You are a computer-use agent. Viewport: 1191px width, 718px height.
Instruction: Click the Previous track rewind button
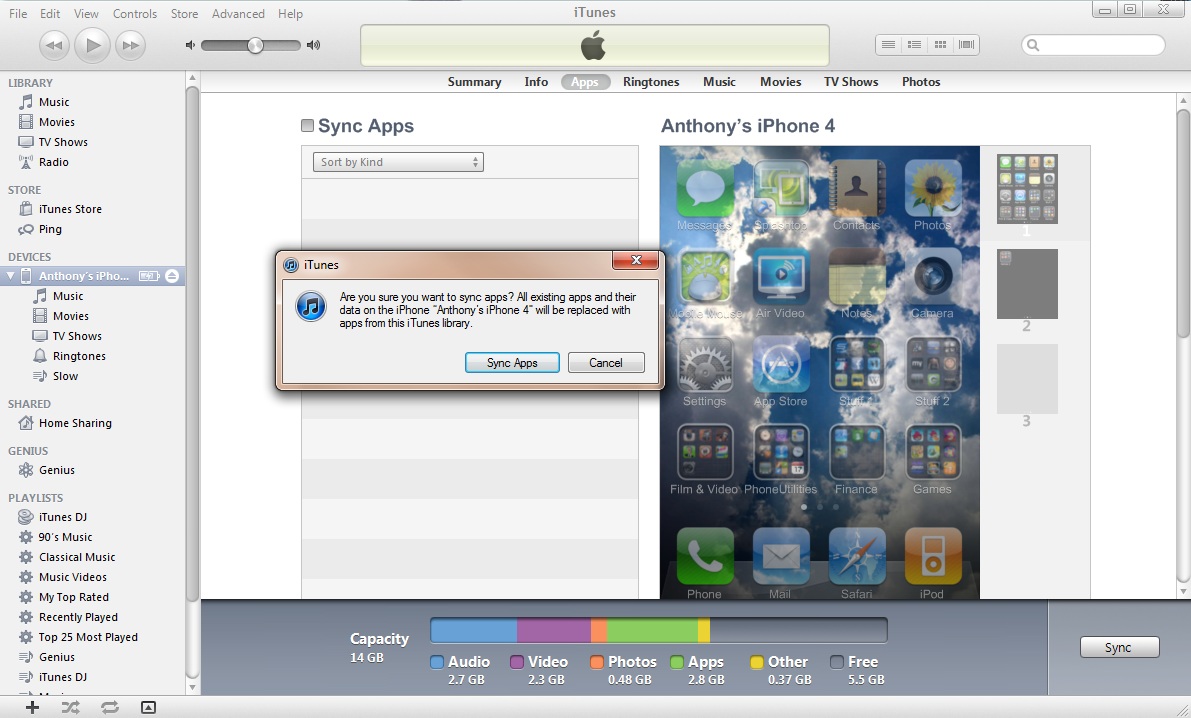coord(54,46)
